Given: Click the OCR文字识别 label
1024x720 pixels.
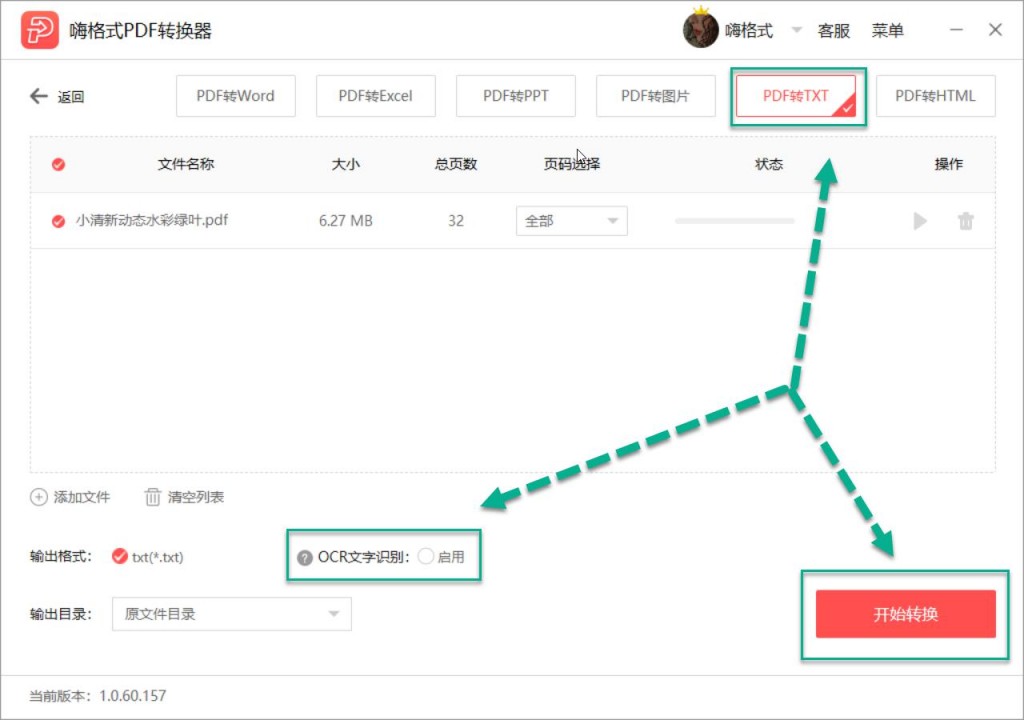Looking at the screenshot, I should tap(363, 557).
